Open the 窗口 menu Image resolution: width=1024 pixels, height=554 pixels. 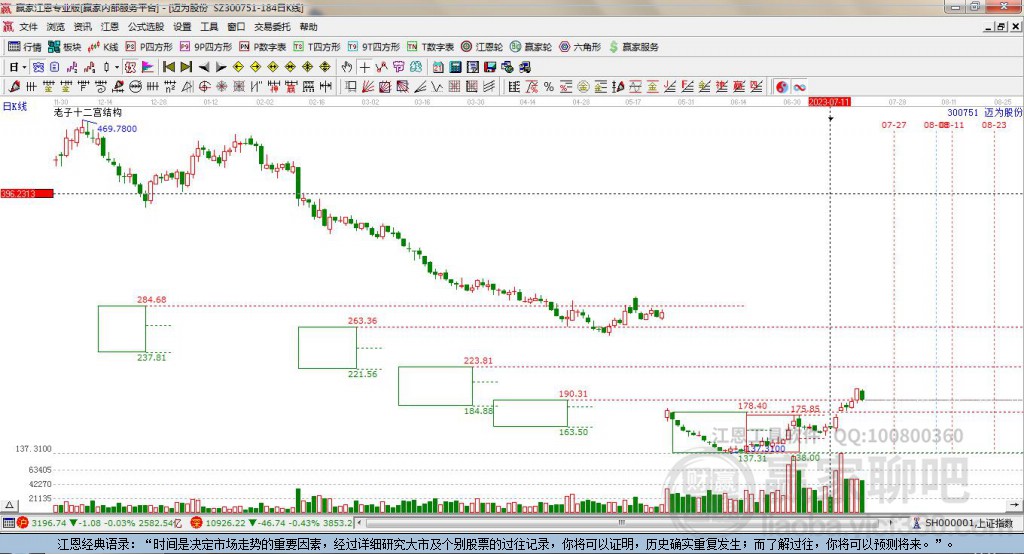236,27
